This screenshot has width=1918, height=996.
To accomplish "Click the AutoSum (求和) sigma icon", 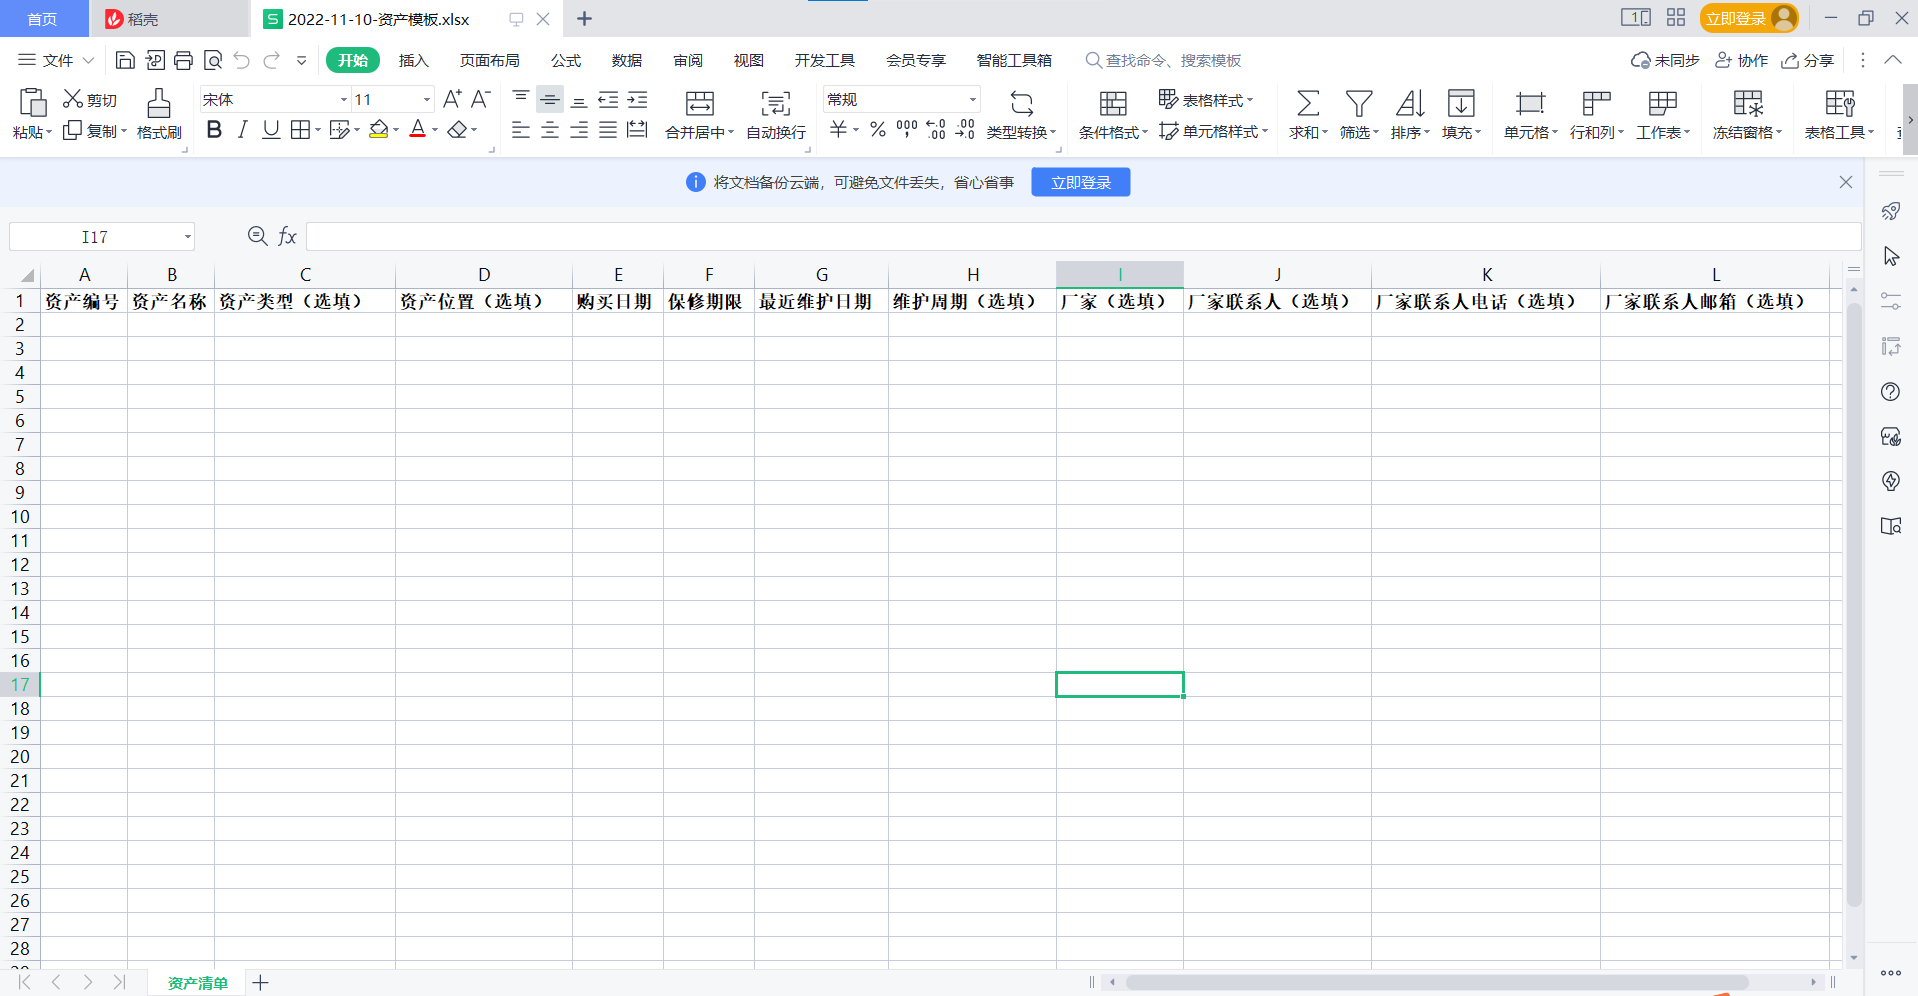I will [1308, 103].
